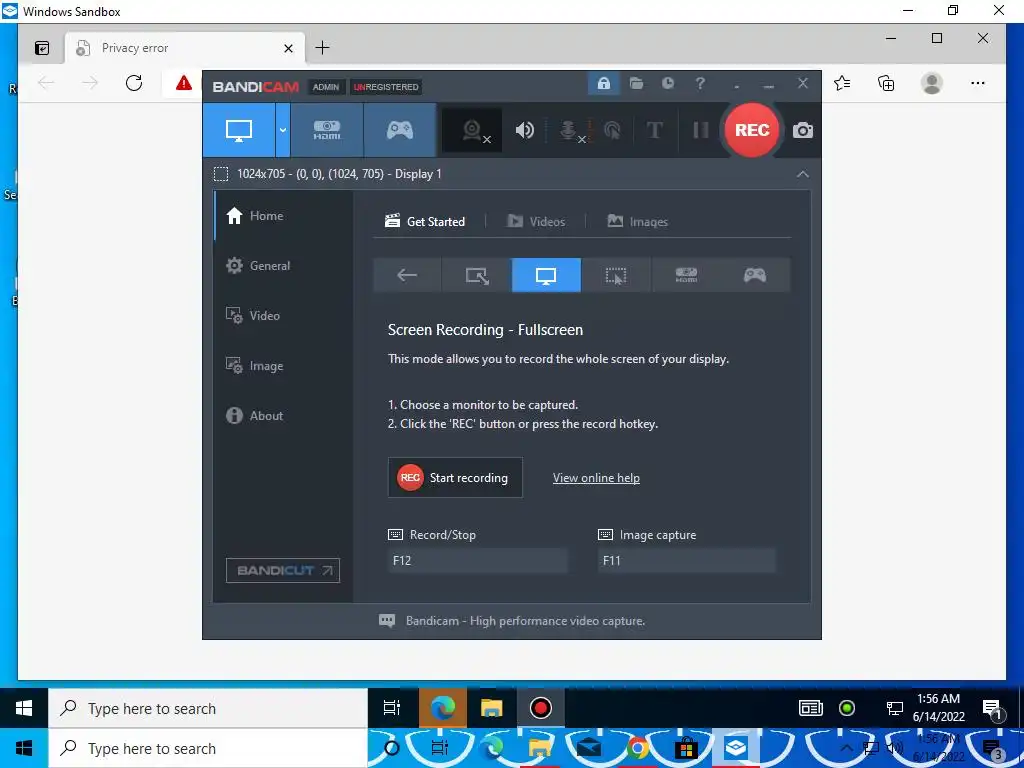Screen dimensions: 1024x768
Task: Open new tab in Edge
Action: pos(322,48)
